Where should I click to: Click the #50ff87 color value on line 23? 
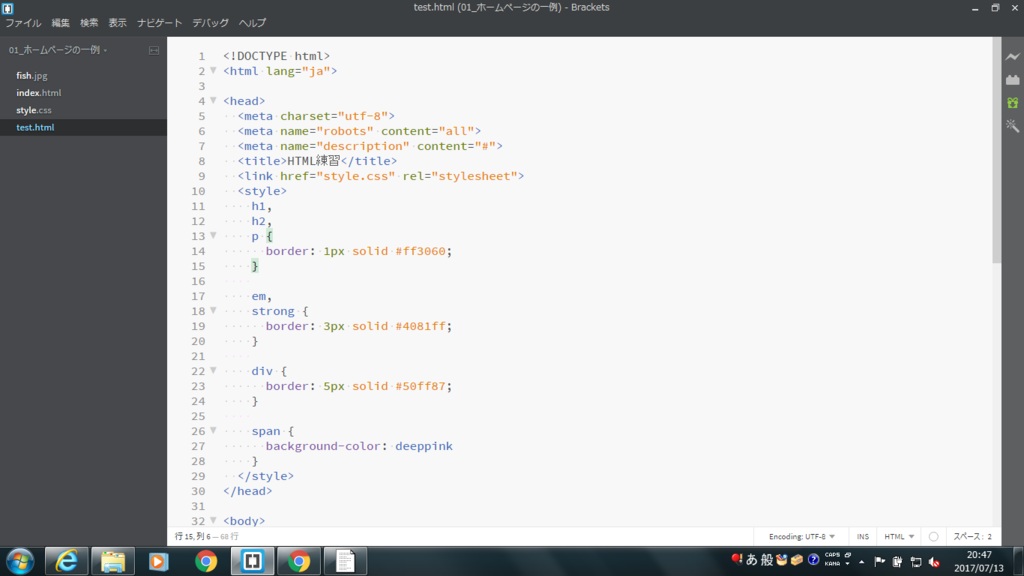420,386
